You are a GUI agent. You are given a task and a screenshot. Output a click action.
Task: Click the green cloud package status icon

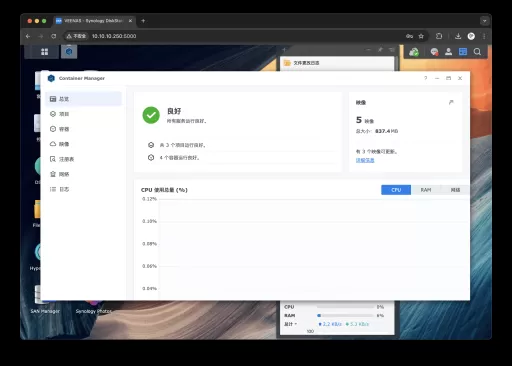(414, 52)
